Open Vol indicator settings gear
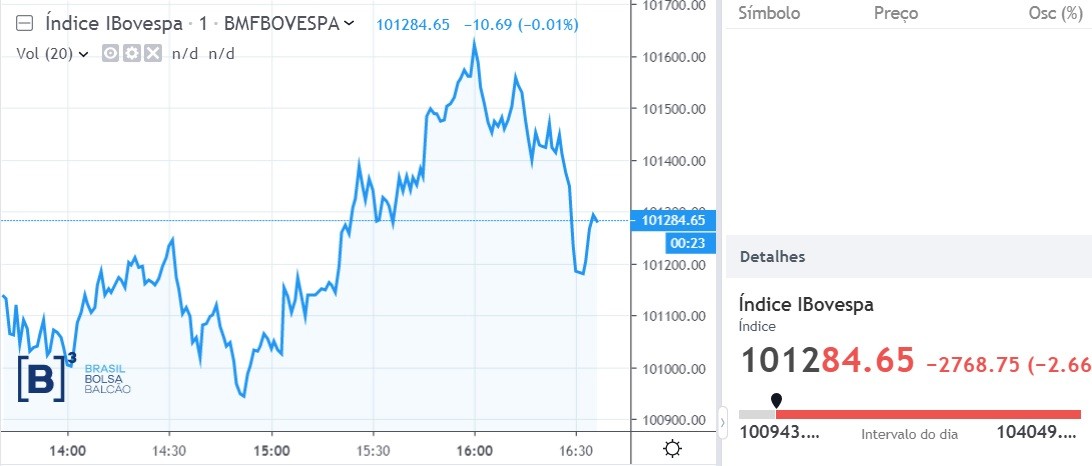The image size is (1092, 466). (131, 54)
